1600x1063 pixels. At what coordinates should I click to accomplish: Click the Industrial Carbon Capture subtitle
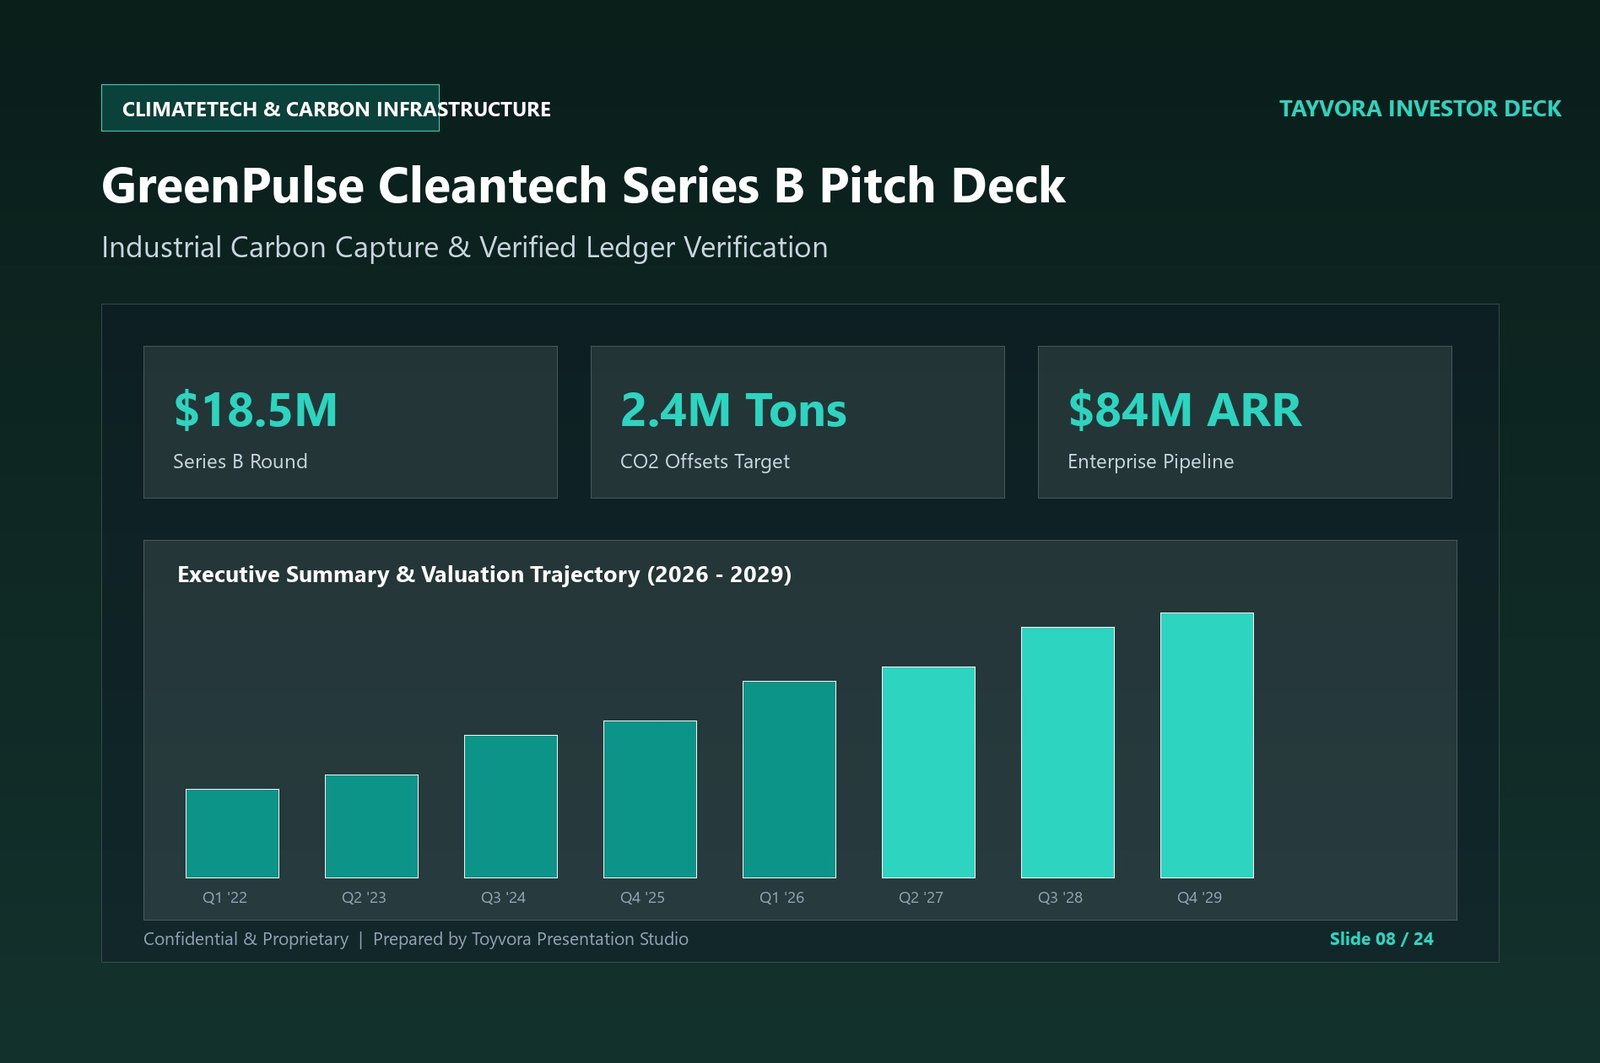[x=465, y=247]
